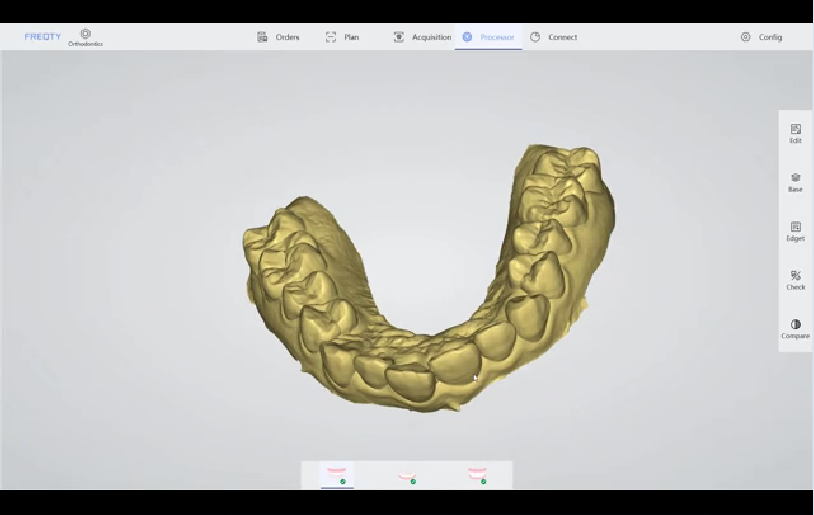Open the Check tool
The image size is (814, 515).
pos(795,280)
